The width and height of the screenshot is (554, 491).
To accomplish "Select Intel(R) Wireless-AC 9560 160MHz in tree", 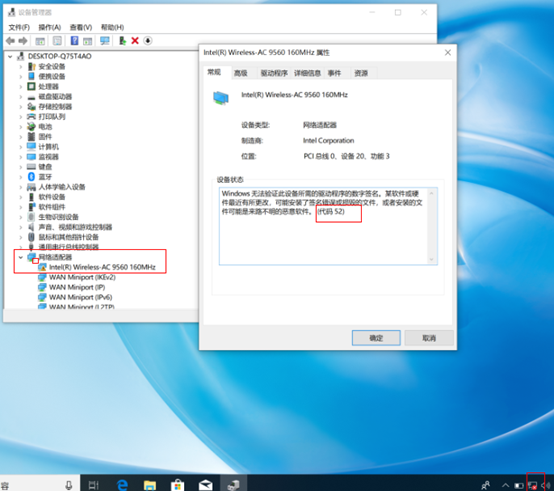I will pos(102,267).
